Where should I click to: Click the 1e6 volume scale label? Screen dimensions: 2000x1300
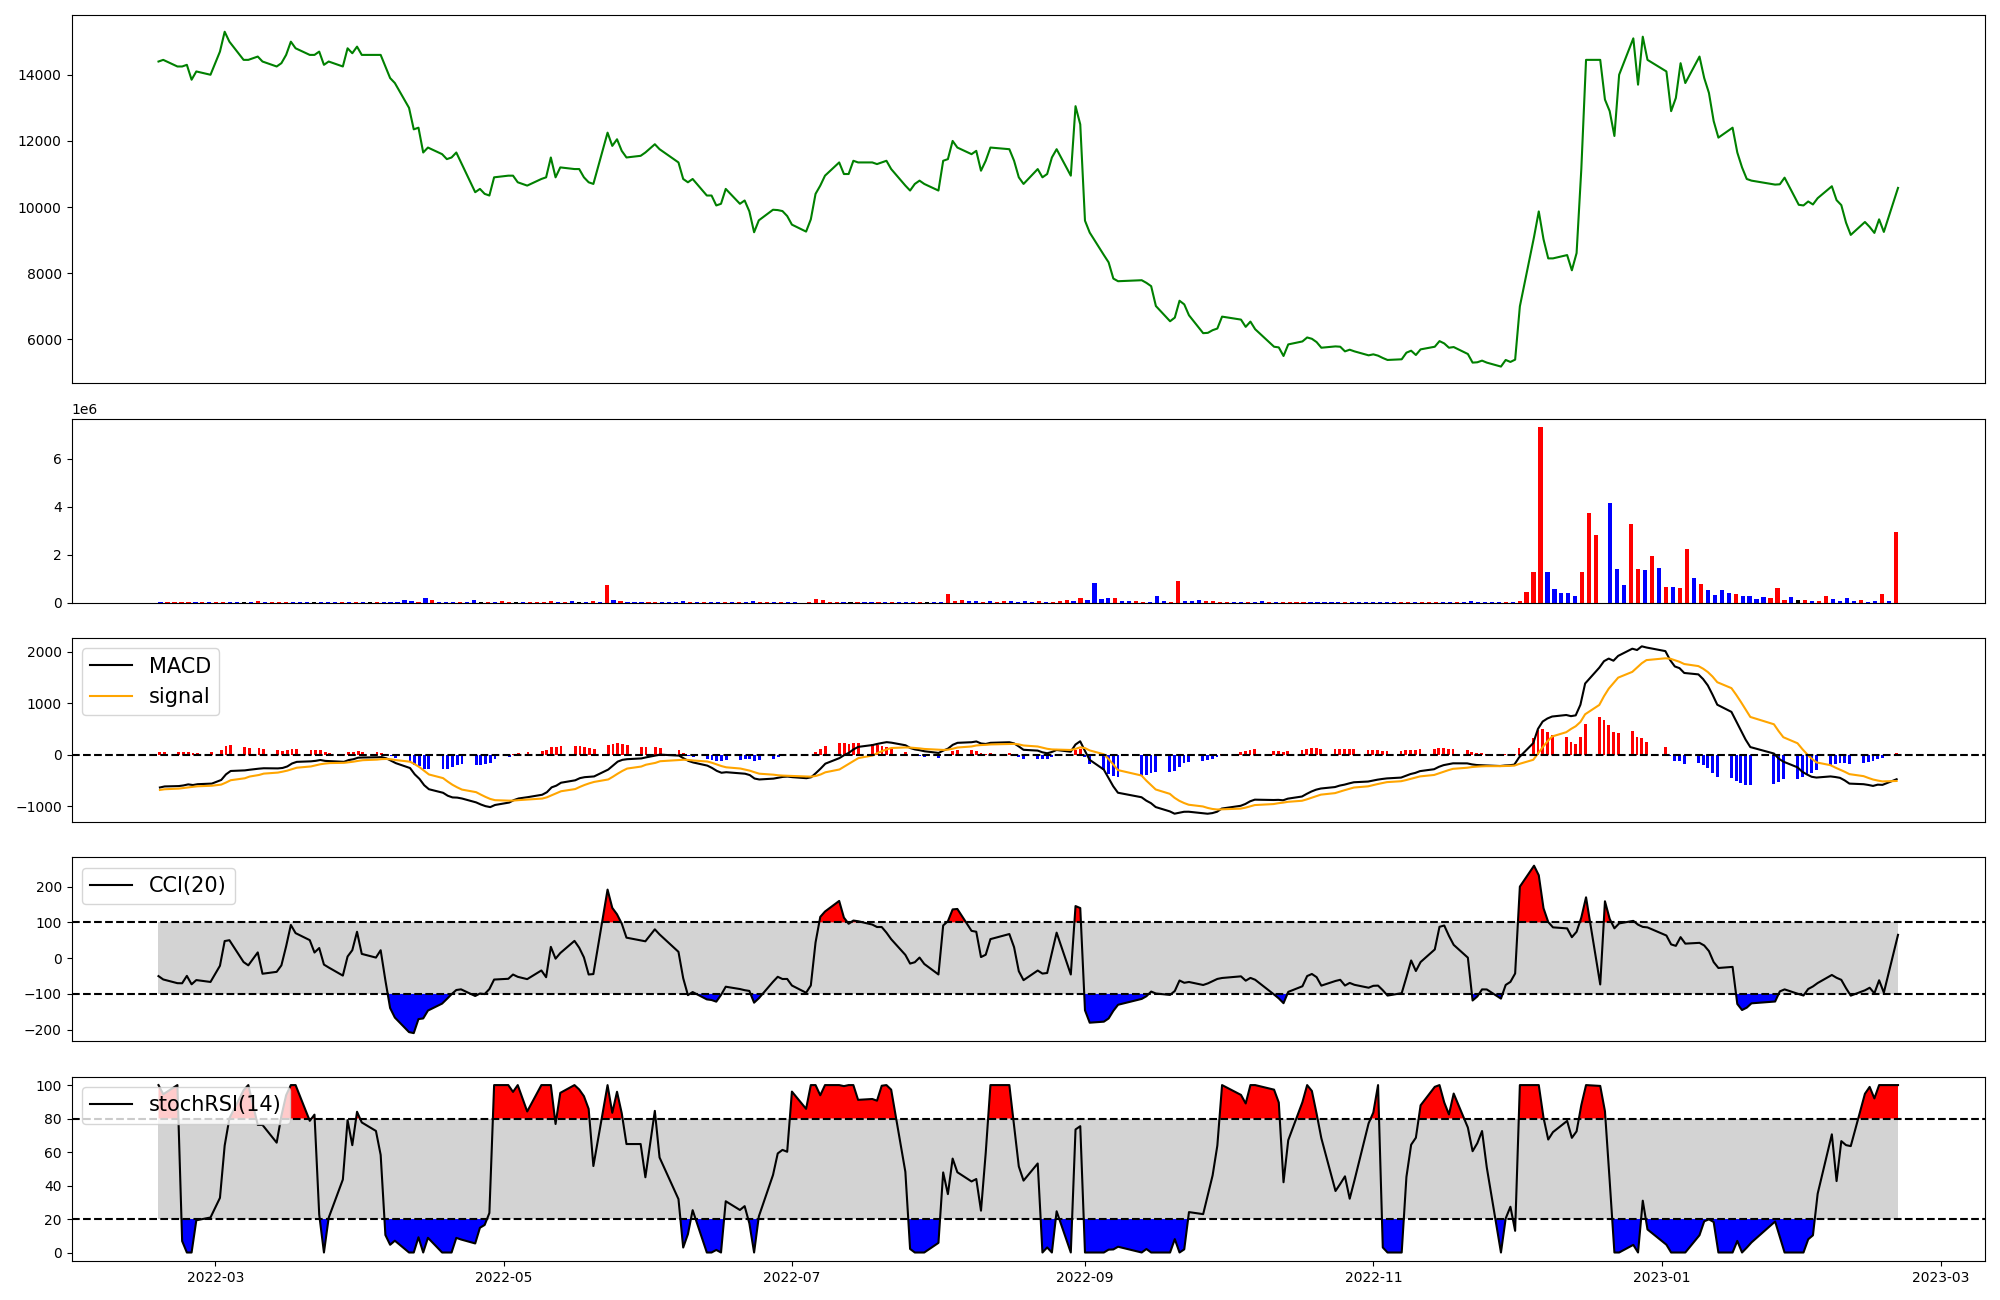(84, 410)
